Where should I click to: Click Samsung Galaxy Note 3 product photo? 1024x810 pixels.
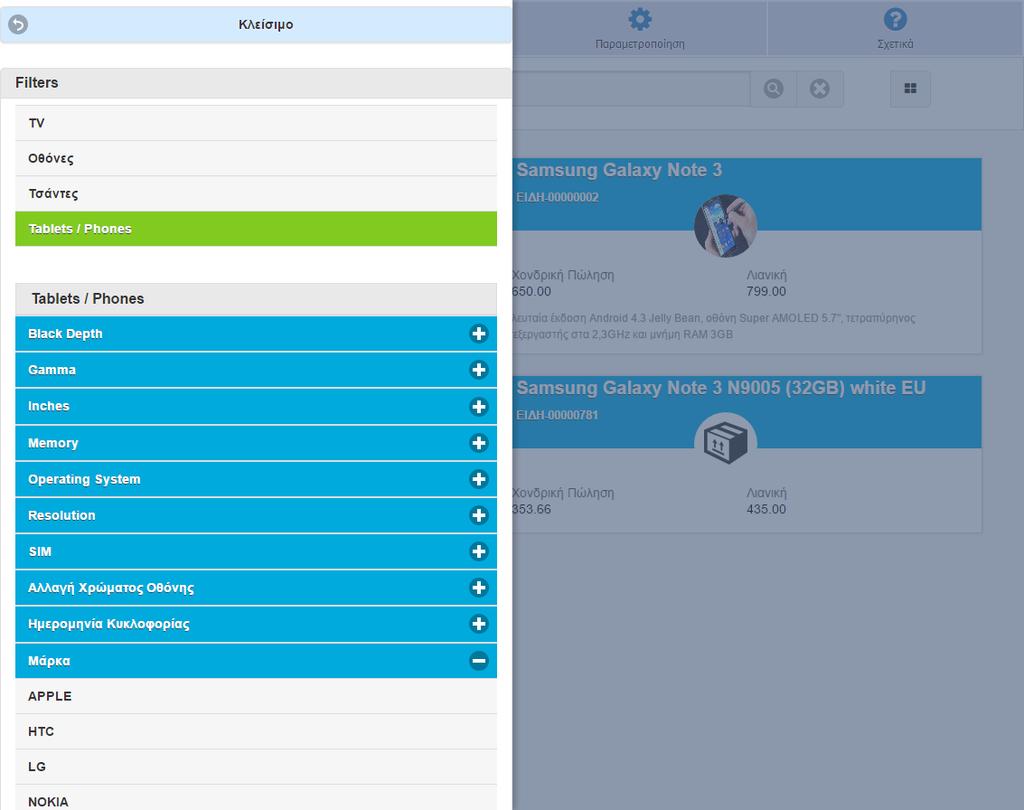coord(725,226)
